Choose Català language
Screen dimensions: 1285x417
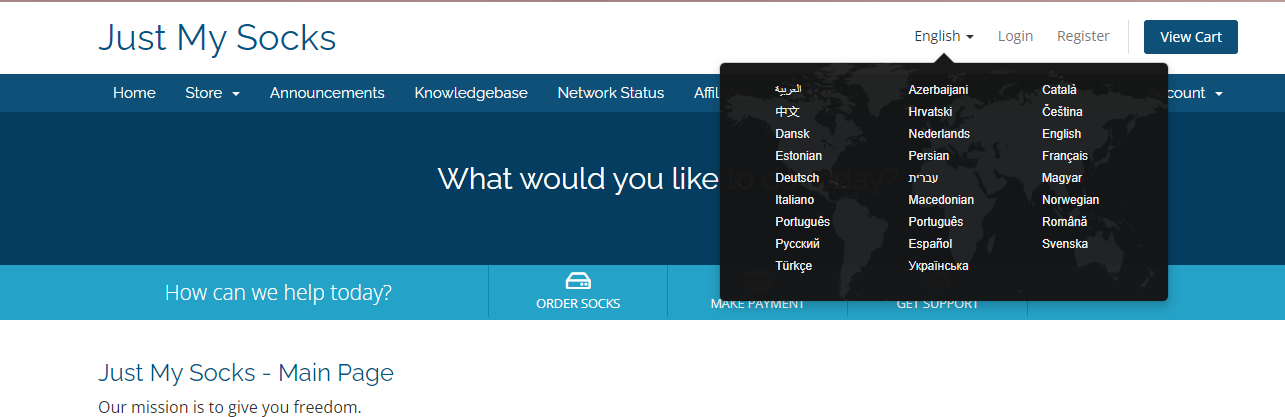[1059, 90]
